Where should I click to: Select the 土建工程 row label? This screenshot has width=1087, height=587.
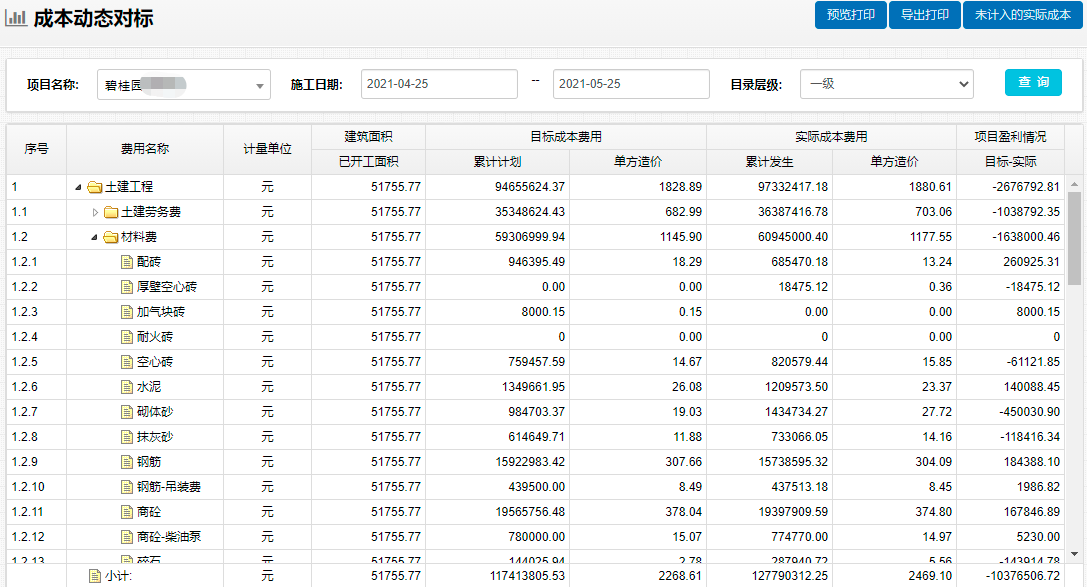pos(129,187)
